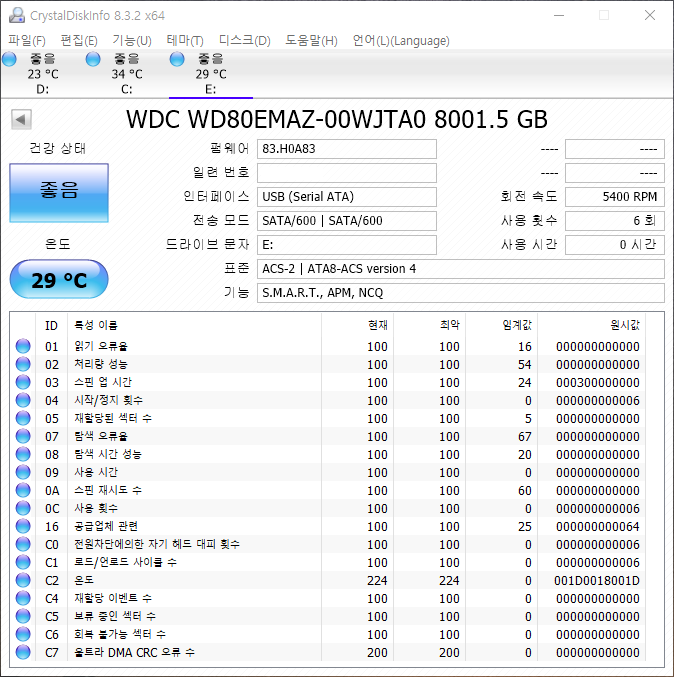The image size is (674, 677).
Task: Click the power-on hours field 0 시간
Action: click(x=615, y=245)
